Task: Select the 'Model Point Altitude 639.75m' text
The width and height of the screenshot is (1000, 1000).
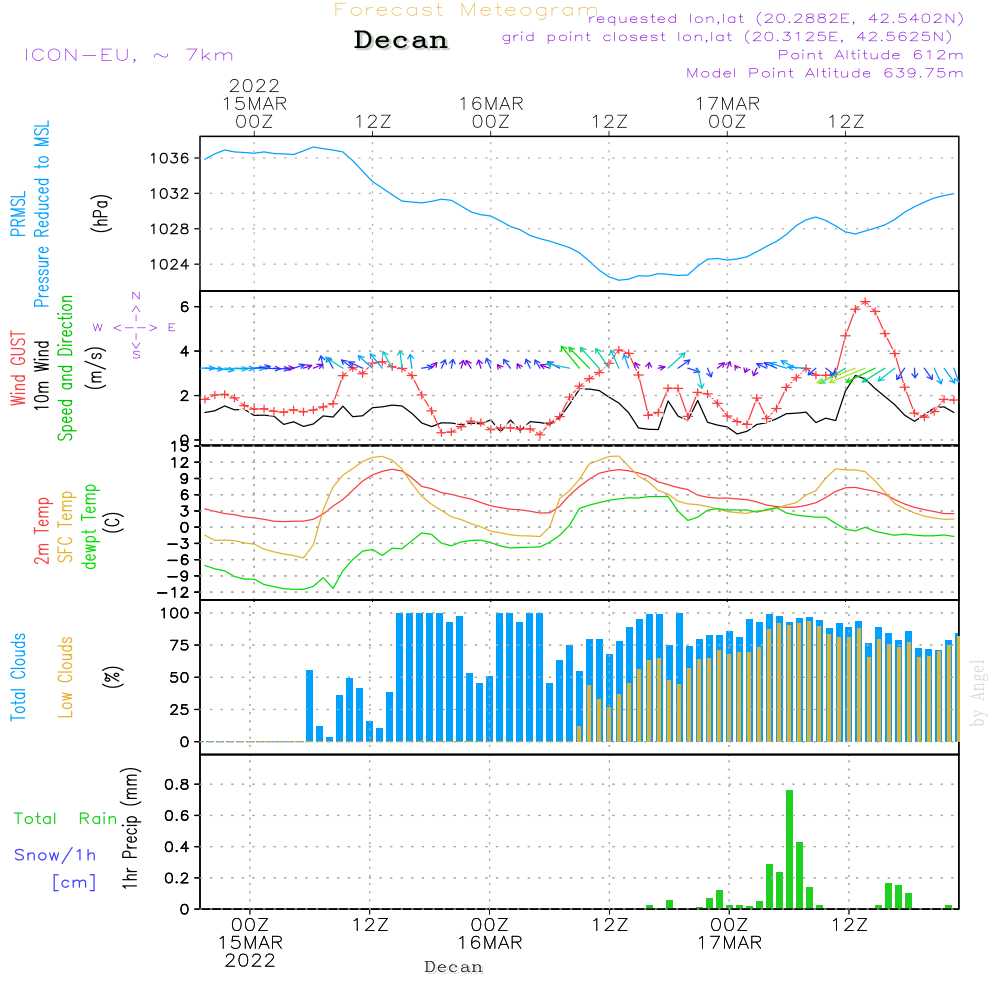Action: click(825, 73)
